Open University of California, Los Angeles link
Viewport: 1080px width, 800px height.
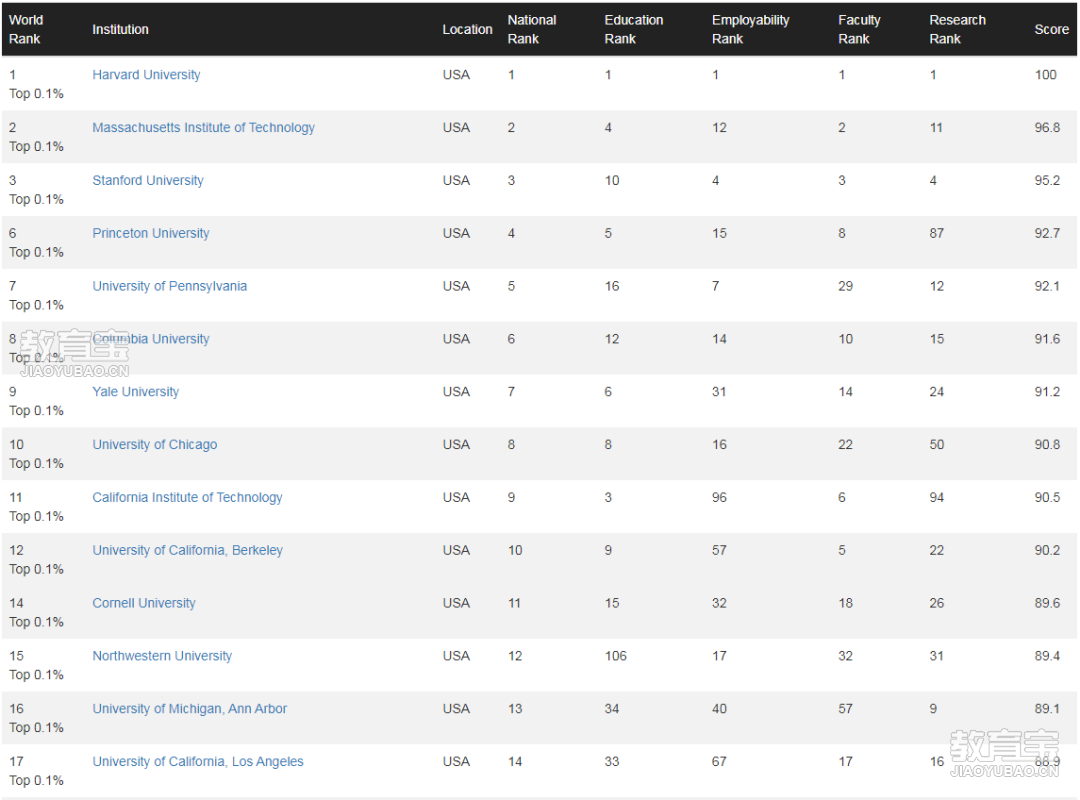(198, 761)
